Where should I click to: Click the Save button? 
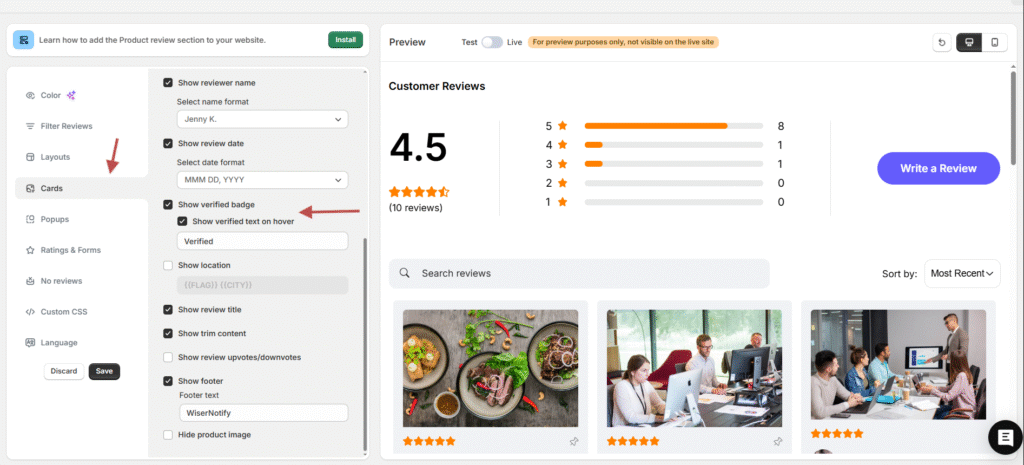(x=104, y=371)
